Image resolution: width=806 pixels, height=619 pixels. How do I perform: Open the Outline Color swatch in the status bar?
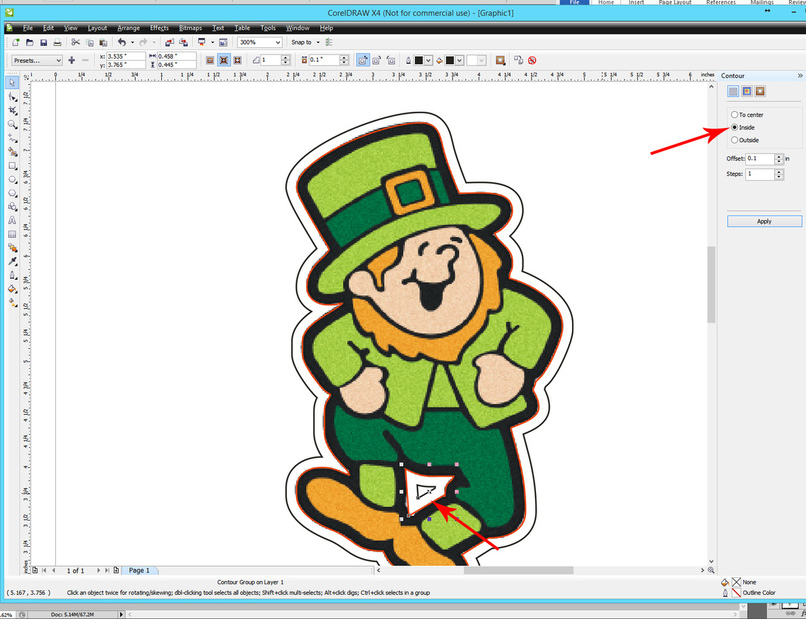(x=736, y=592)
